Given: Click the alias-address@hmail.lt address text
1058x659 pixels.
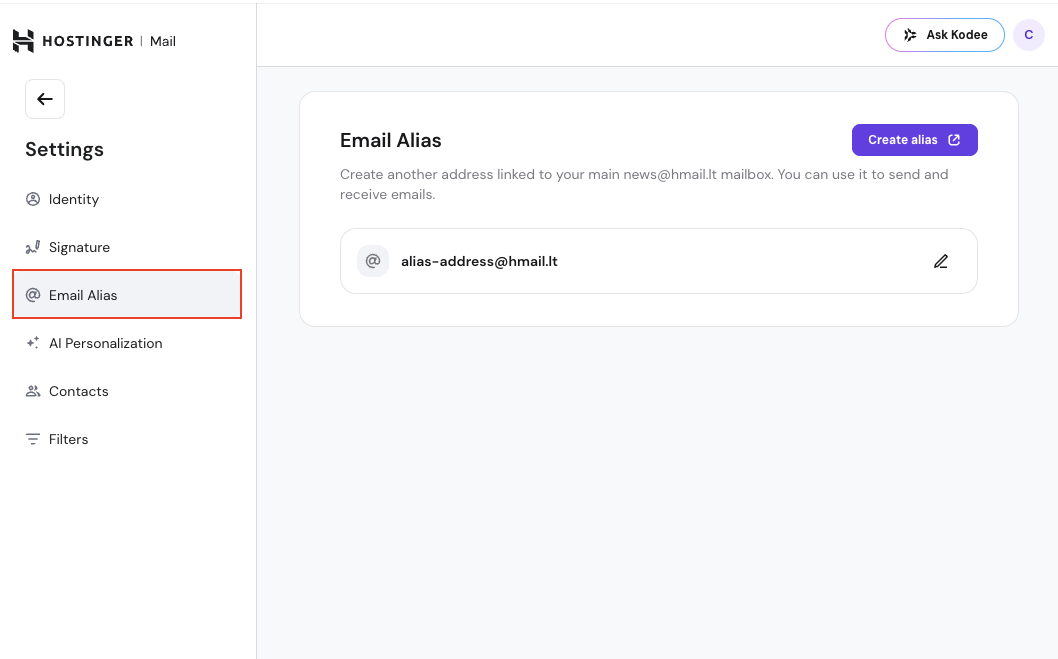Looking at the screenshot, I should point(479,261).
